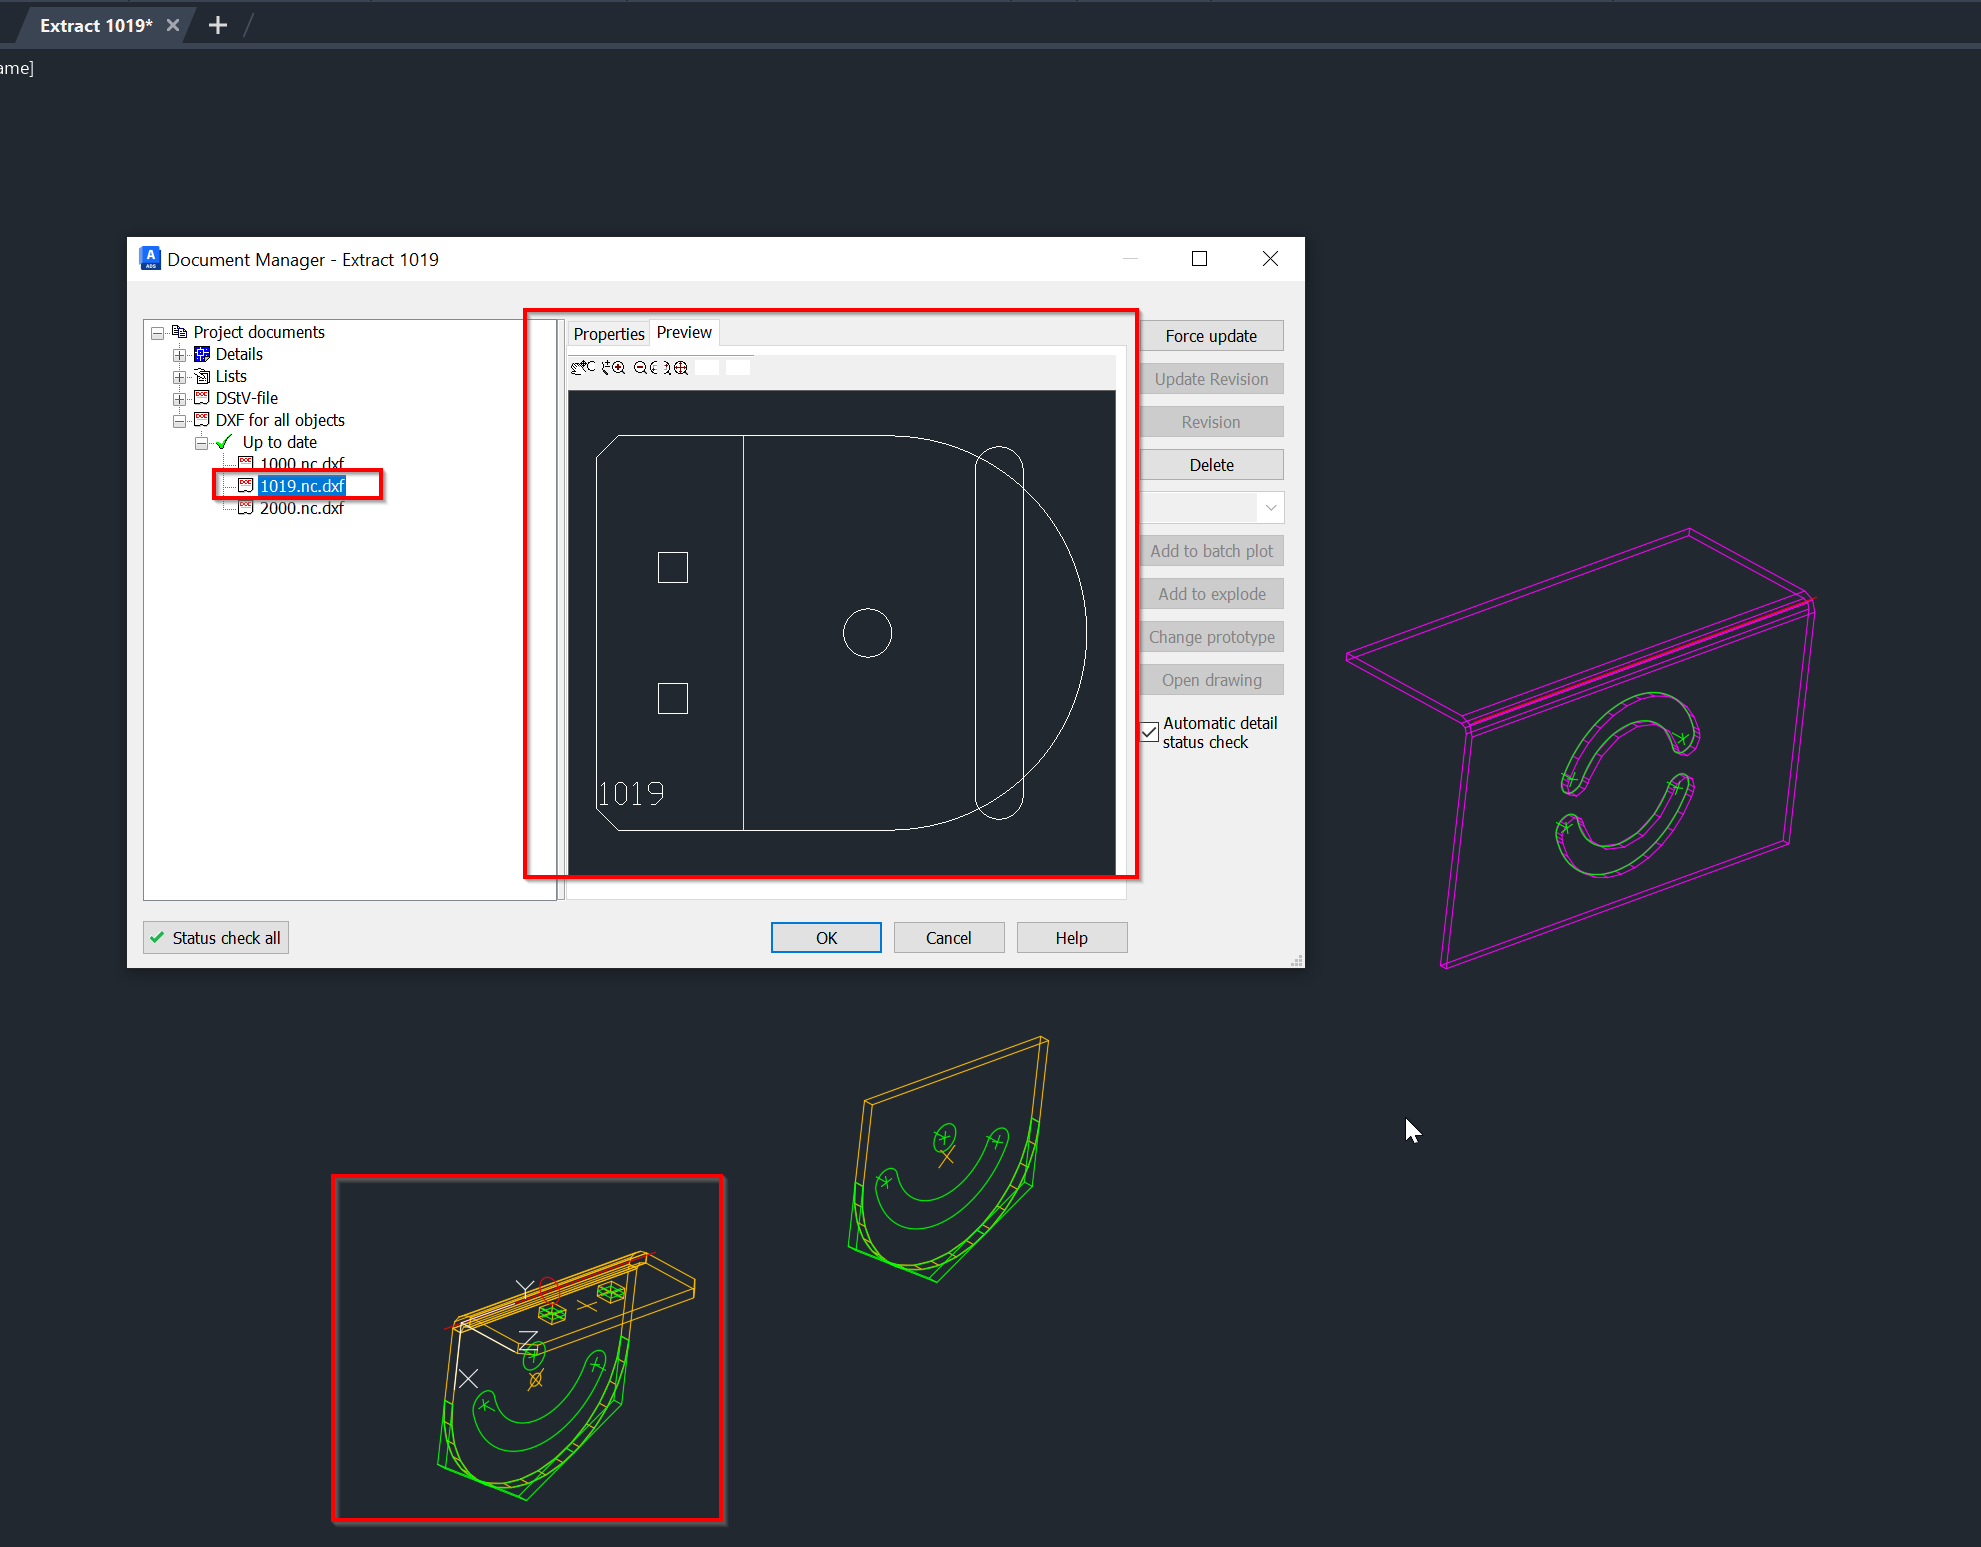
Task: Click the Lists category icon
Action: click(x=202, y=377)
